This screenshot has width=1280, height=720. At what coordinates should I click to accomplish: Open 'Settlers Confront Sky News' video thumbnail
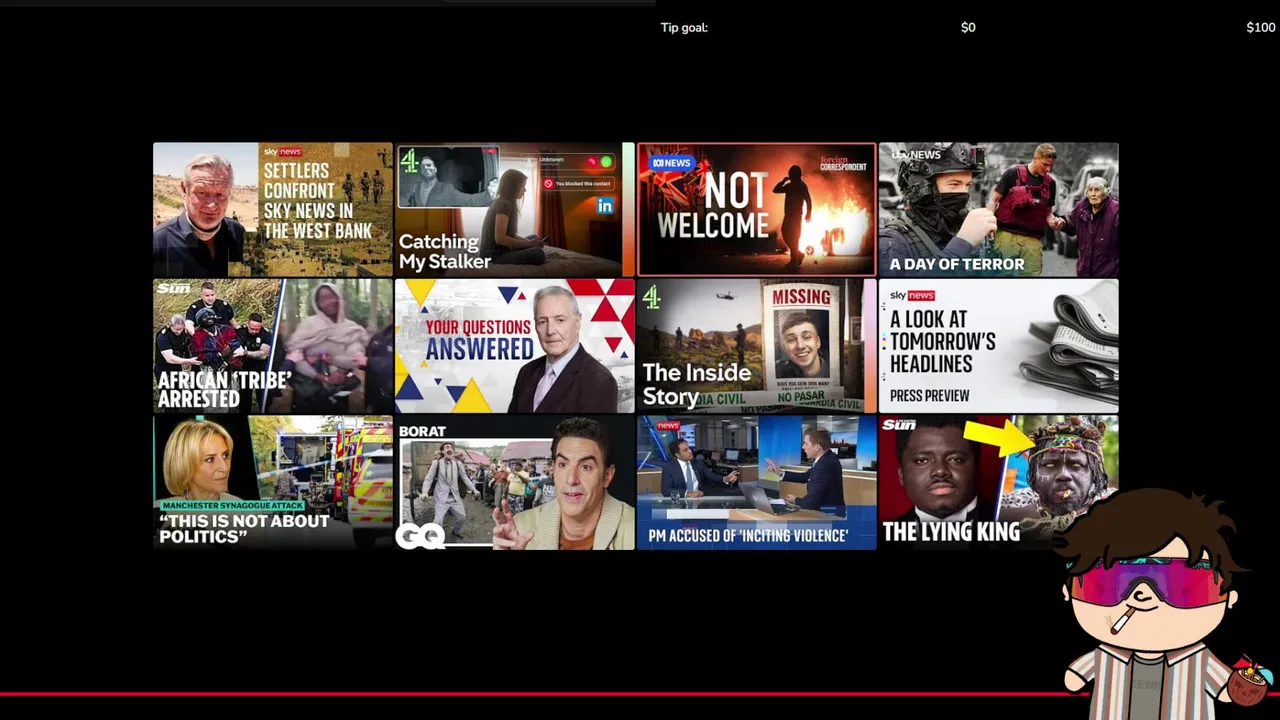(272, 209)
